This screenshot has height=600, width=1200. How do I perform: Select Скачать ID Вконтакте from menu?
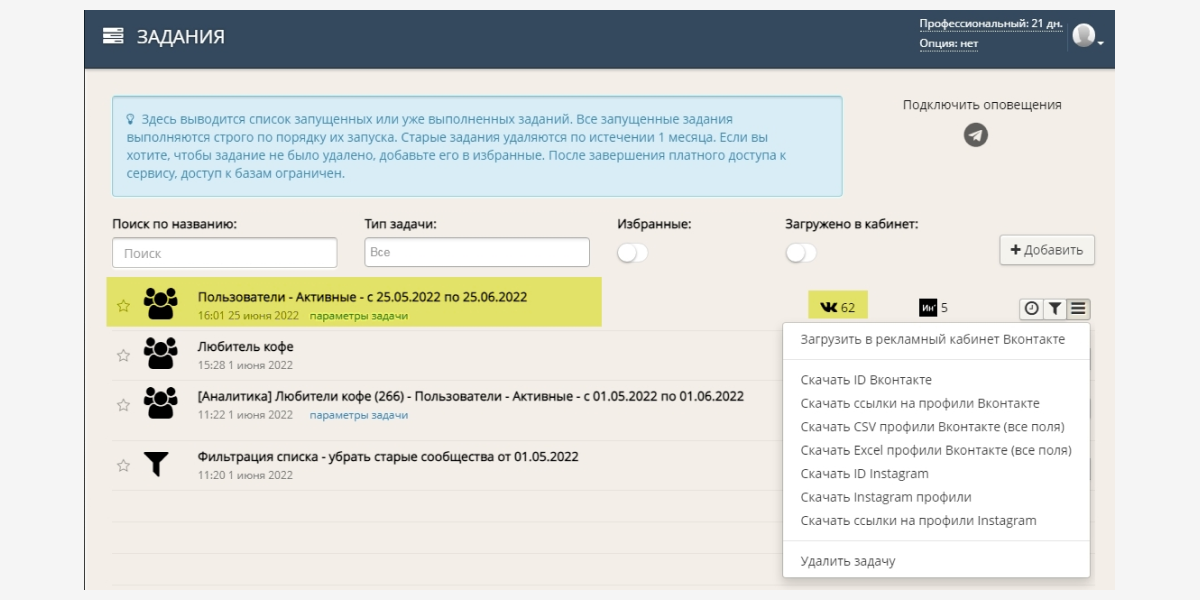pos(866,380)
